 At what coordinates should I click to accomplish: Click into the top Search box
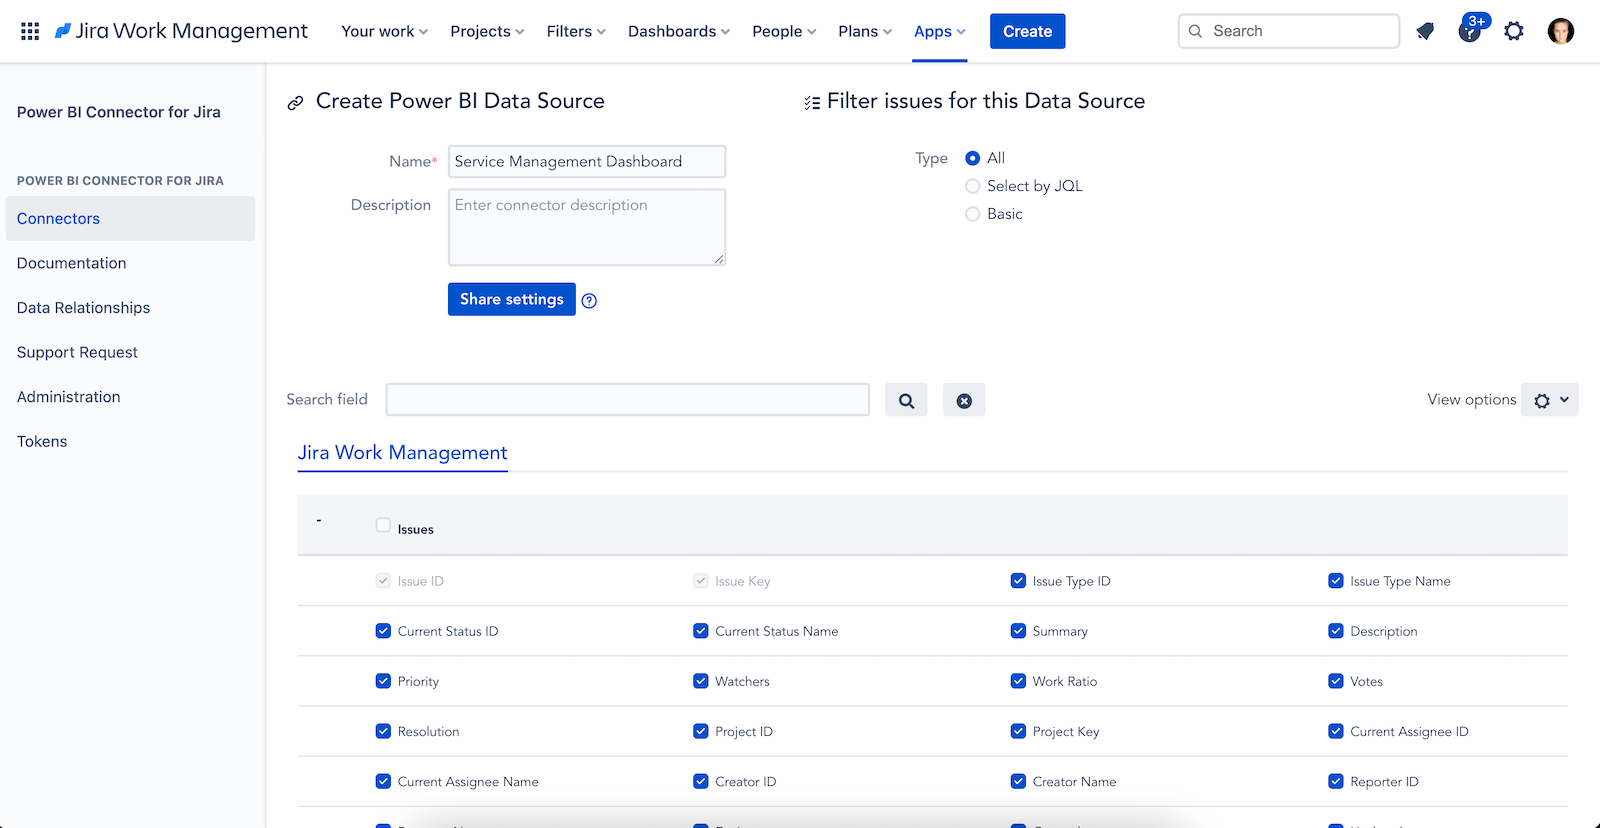pos(1289,31)
